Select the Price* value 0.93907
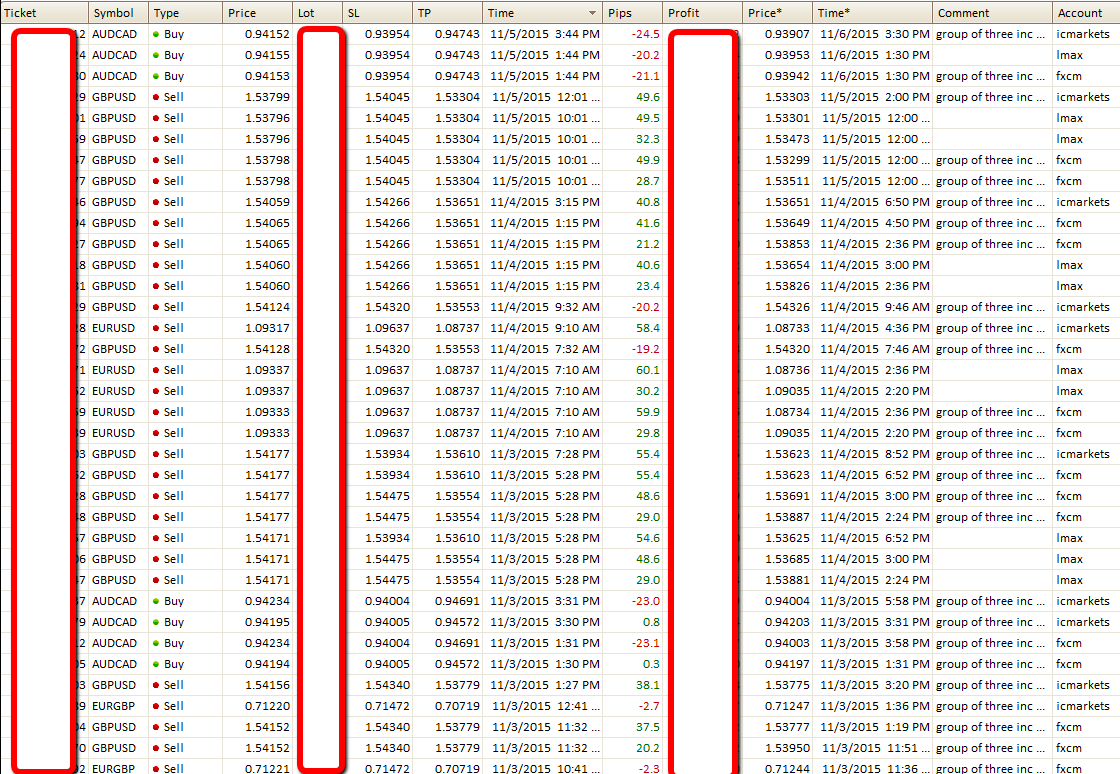Screen dimensions: 1120x774 pyautogui.click(x=787, y=34)
